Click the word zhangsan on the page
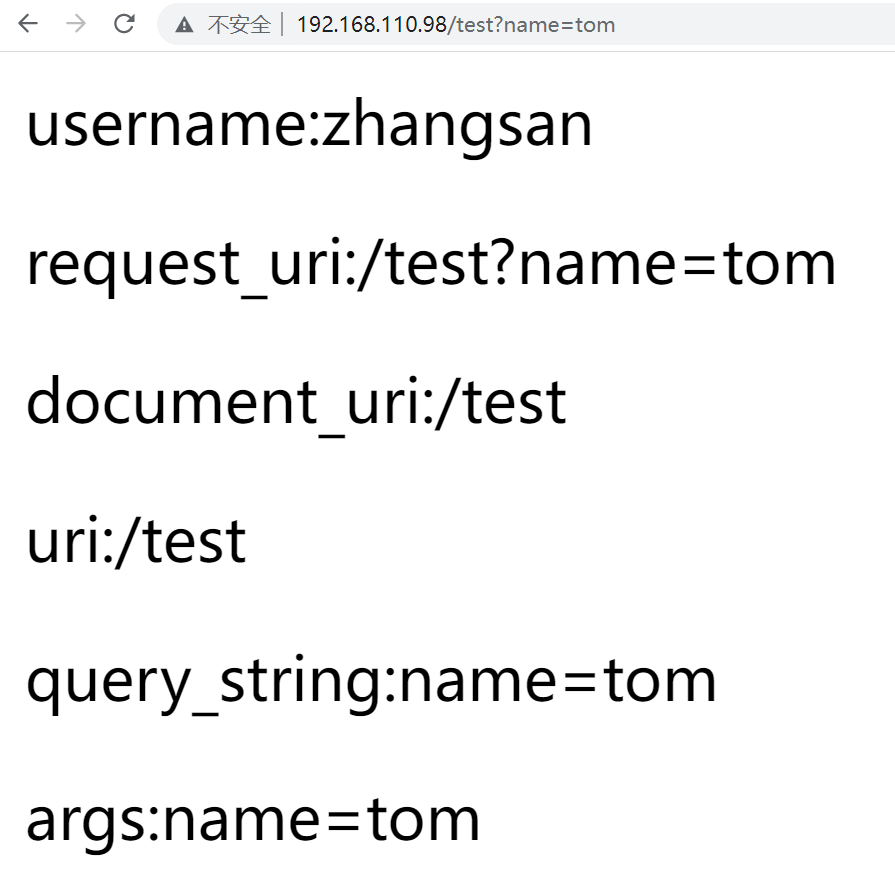The height and width of the screenshot is (869, 895). click(x=457, y=126)
